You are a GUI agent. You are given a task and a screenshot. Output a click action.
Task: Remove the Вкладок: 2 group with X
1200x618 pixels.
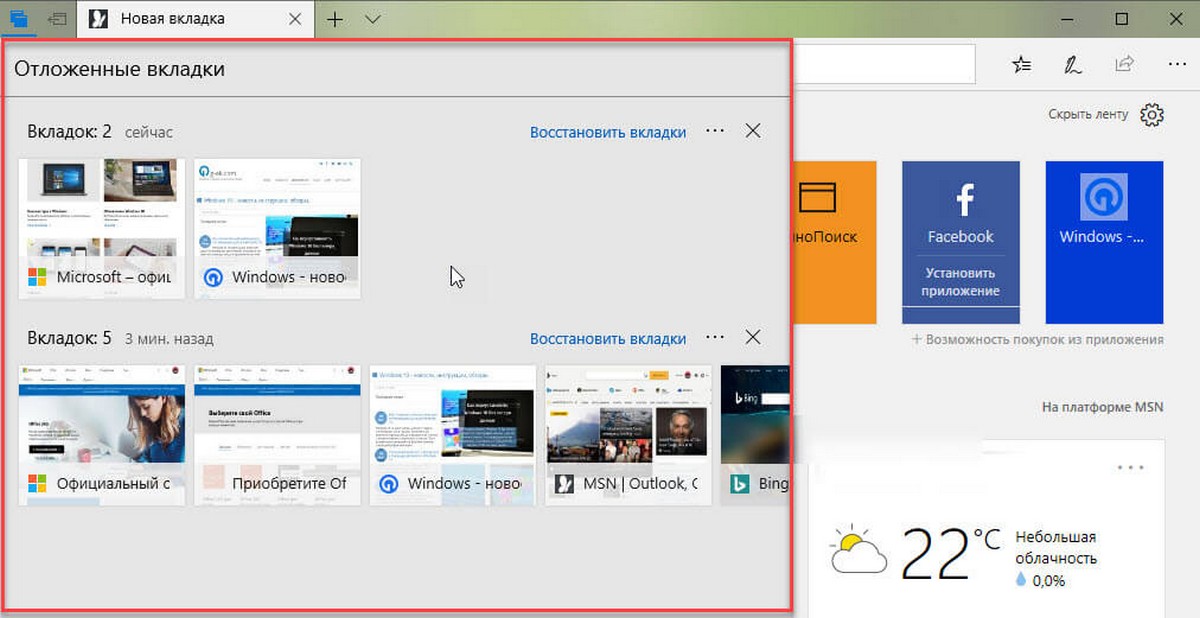coord(754,131)
